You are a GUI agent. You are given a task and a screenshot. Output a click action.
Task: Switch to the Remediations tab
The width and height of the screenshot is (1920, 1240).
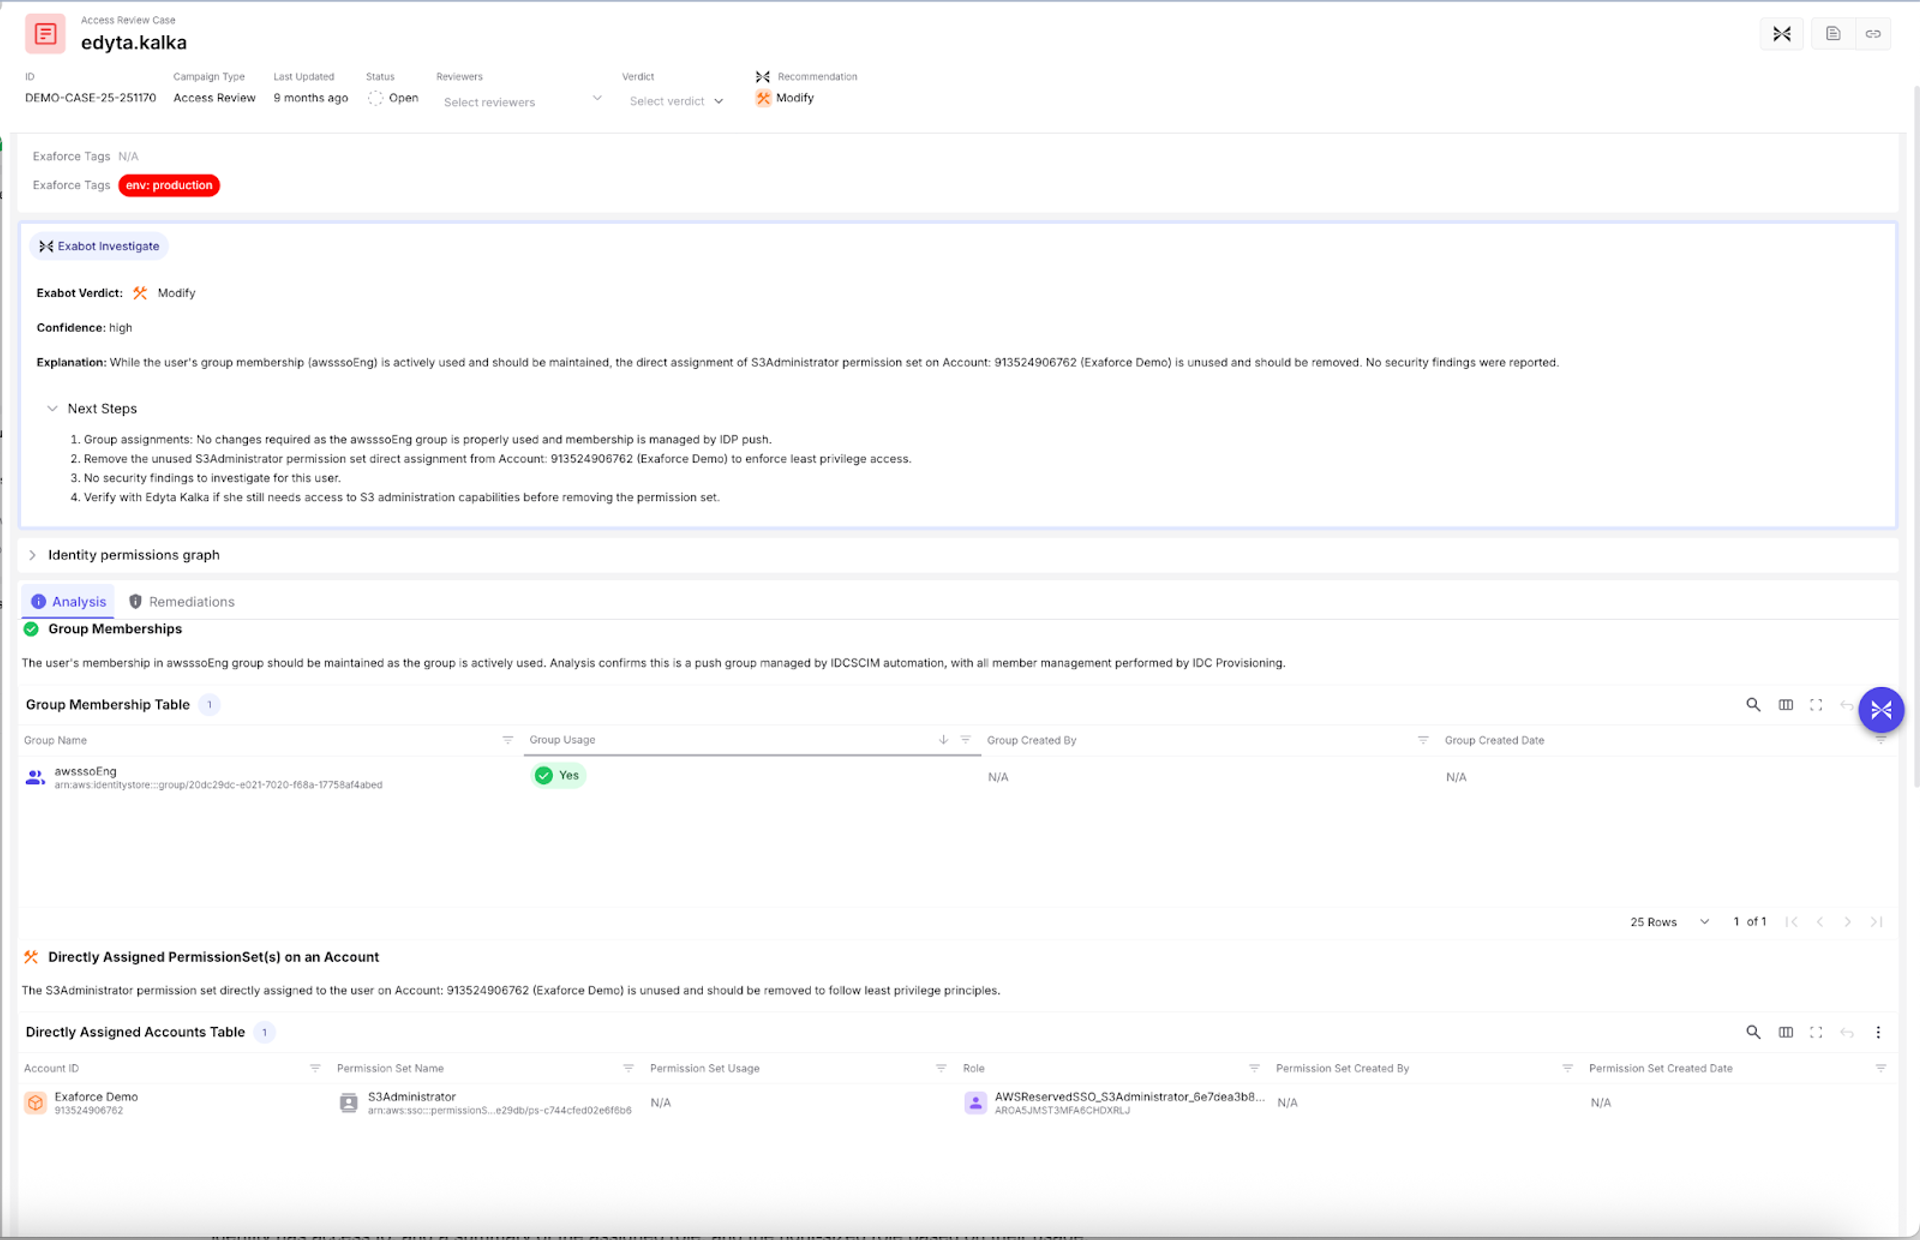[181, 602]
